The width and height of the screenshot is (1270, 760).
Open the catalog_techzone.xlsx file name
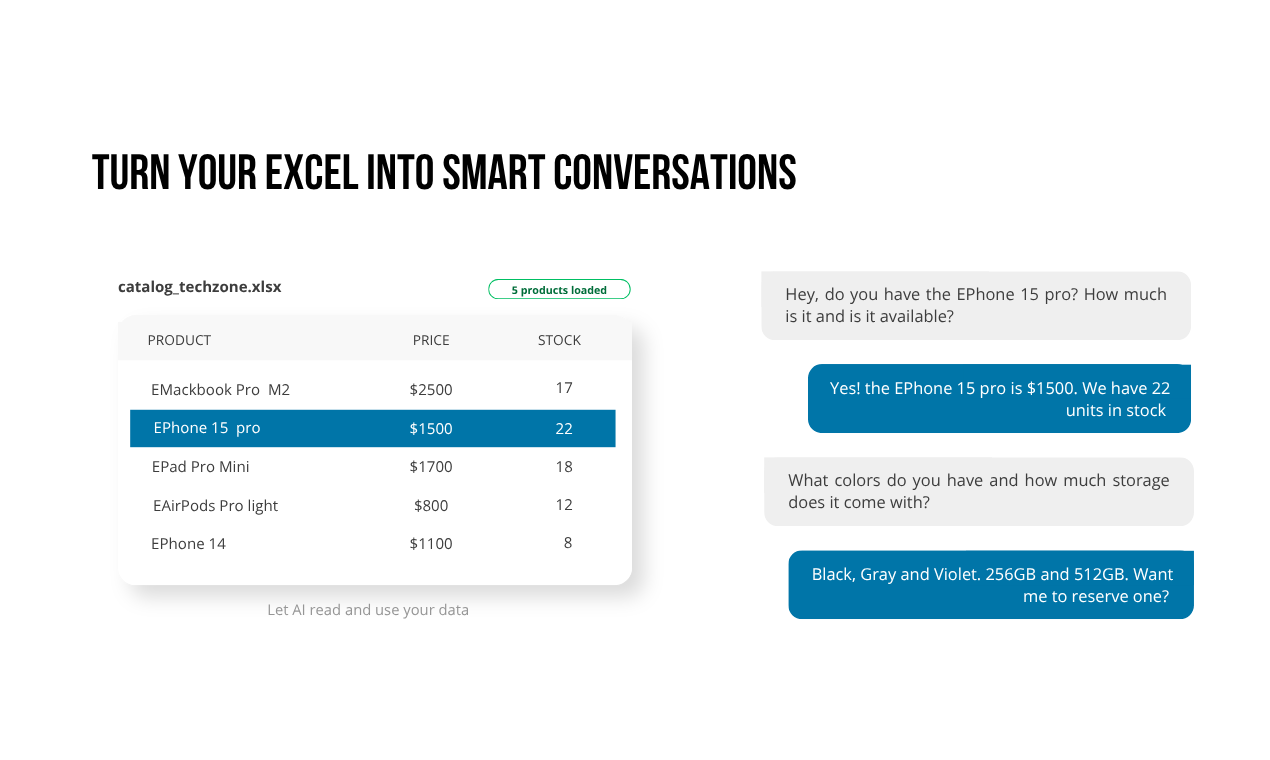pyautogui.click(x=200, y=287)
